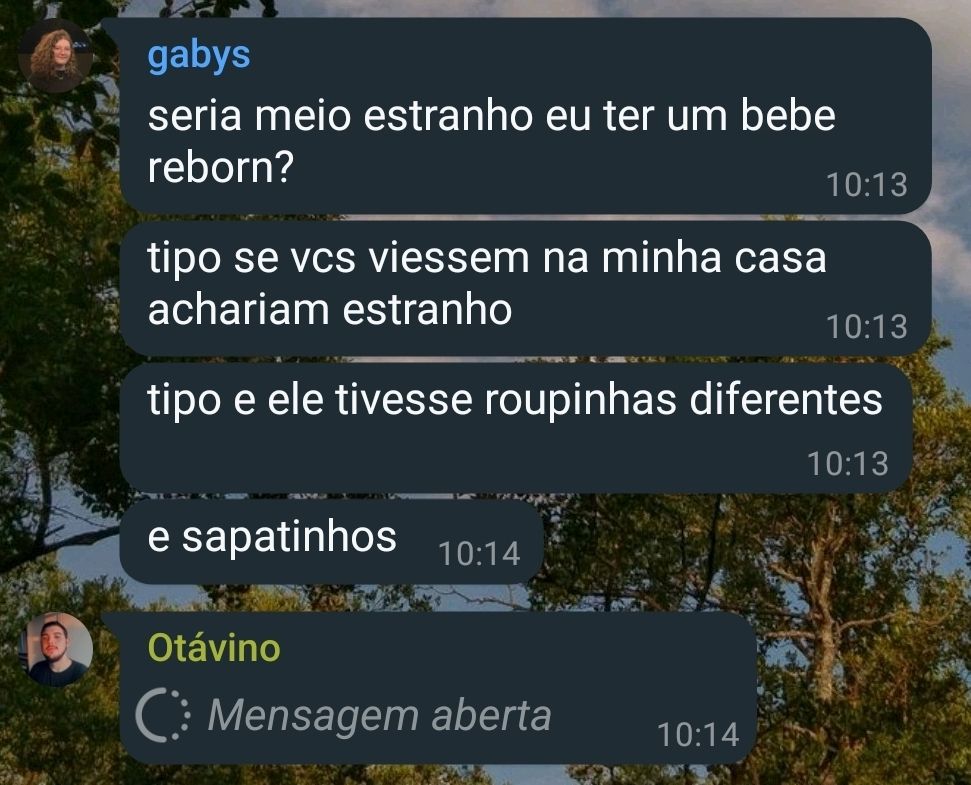Select the 'Mensagem aberta' message text
This screenshot has height=785, width=971.
(379, 715)
